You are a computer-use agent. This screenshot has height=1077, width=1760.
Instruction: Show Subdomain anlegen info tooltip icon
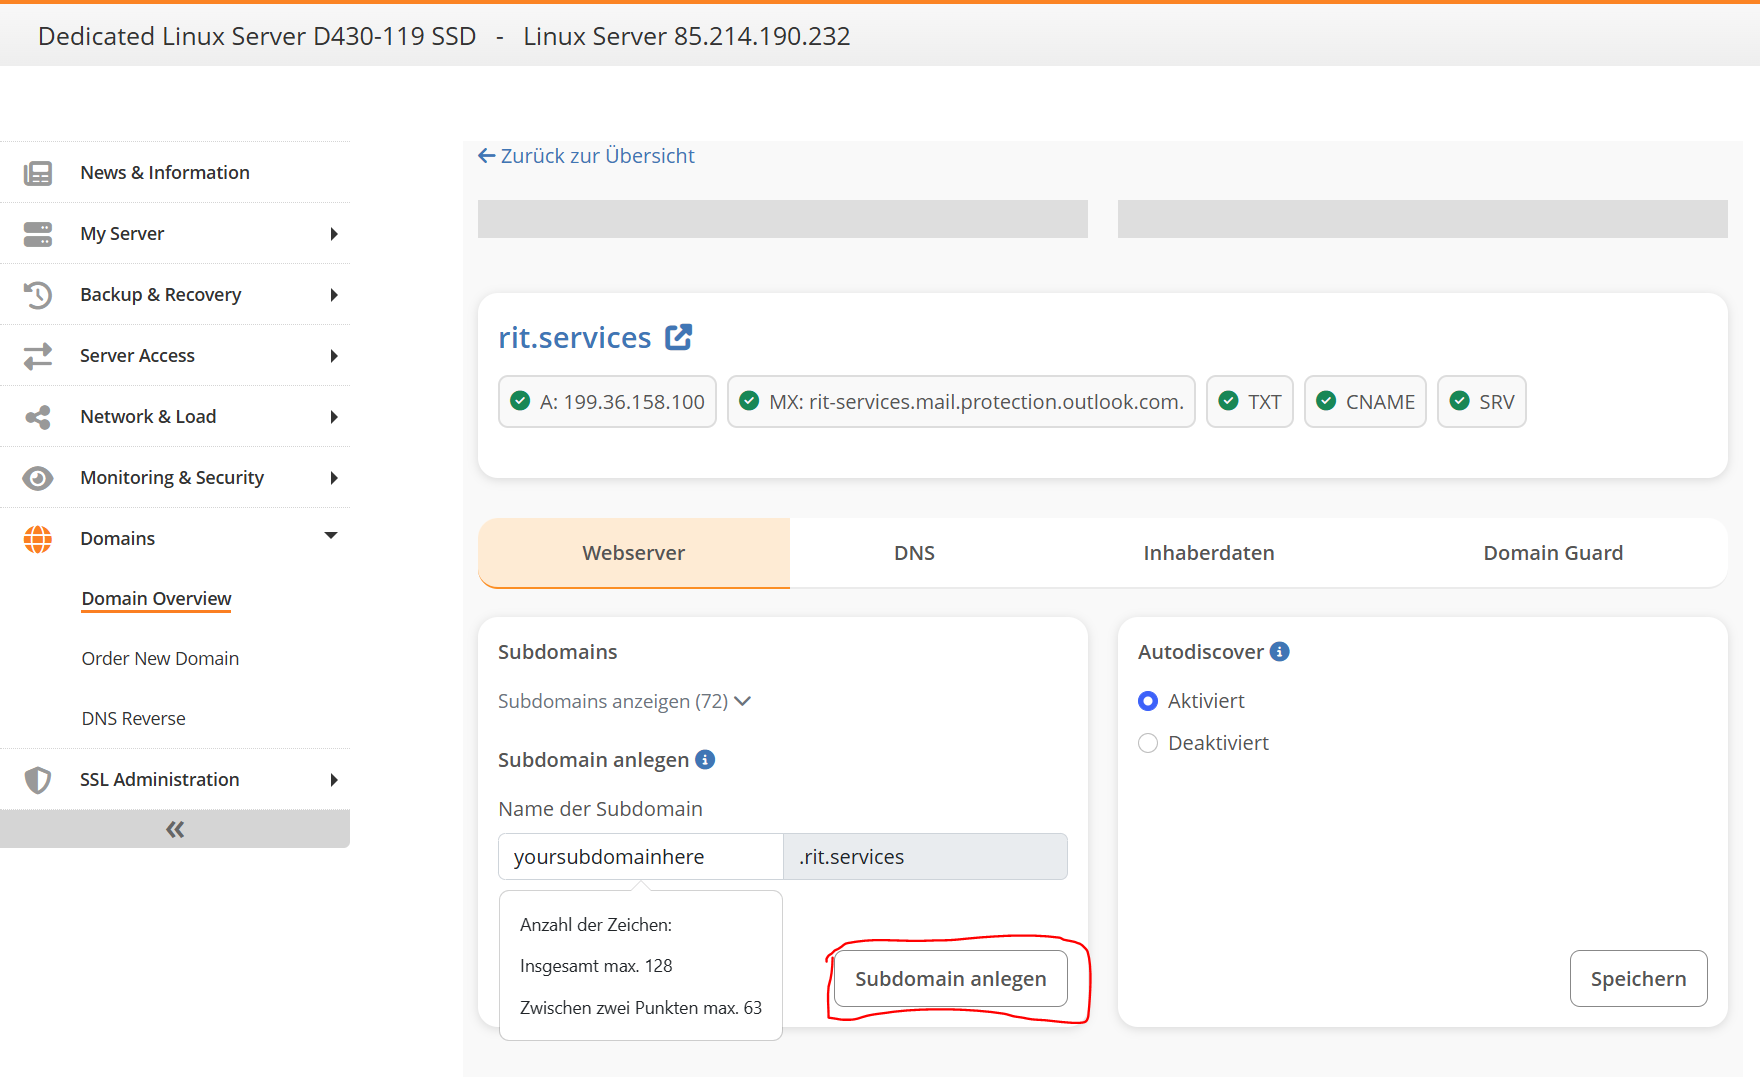click(x=705, y=759)
